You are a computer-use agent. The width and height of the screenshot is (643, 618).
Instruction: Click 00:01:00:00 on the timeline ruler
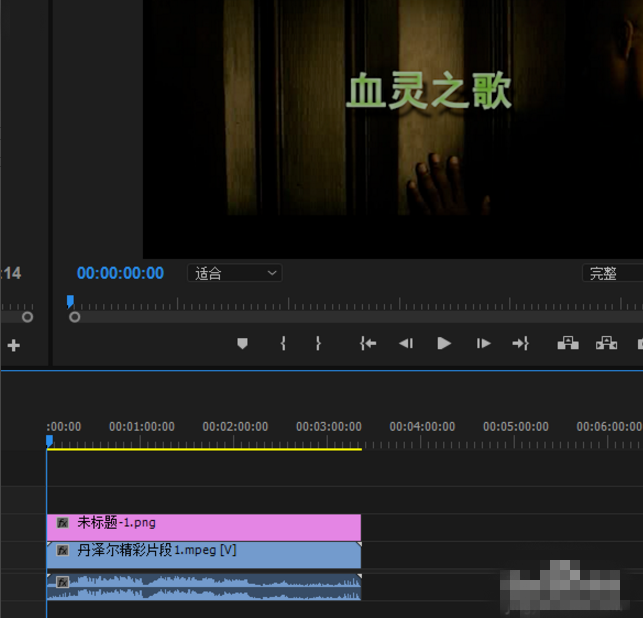(142, 427)
